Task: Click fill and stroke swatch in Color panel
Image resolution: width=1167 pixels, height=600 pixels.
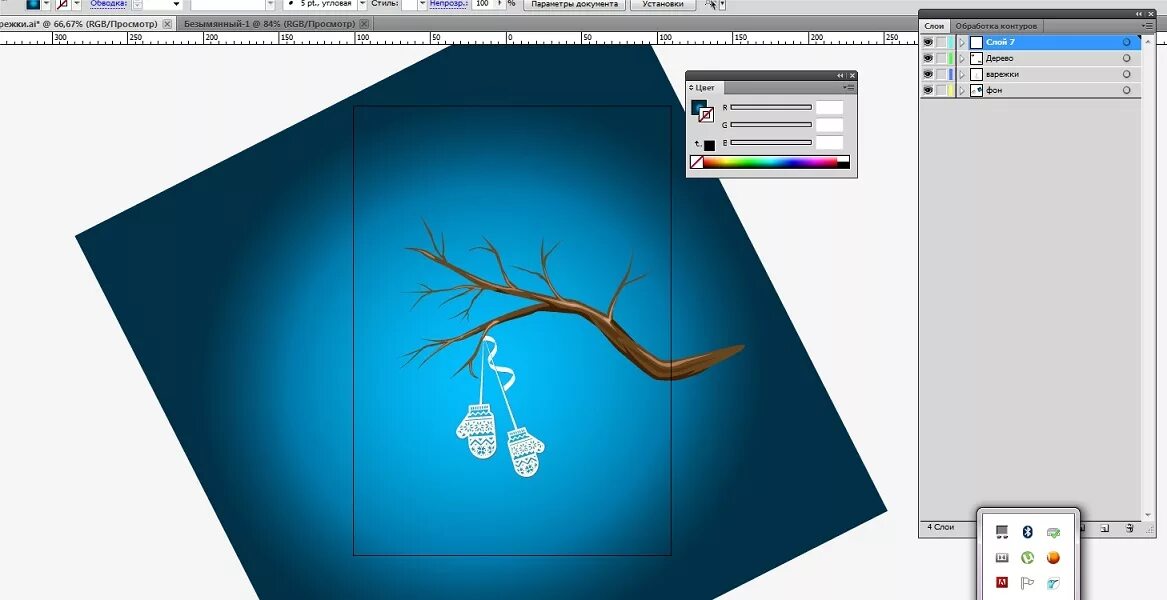Action: [703, 111]
